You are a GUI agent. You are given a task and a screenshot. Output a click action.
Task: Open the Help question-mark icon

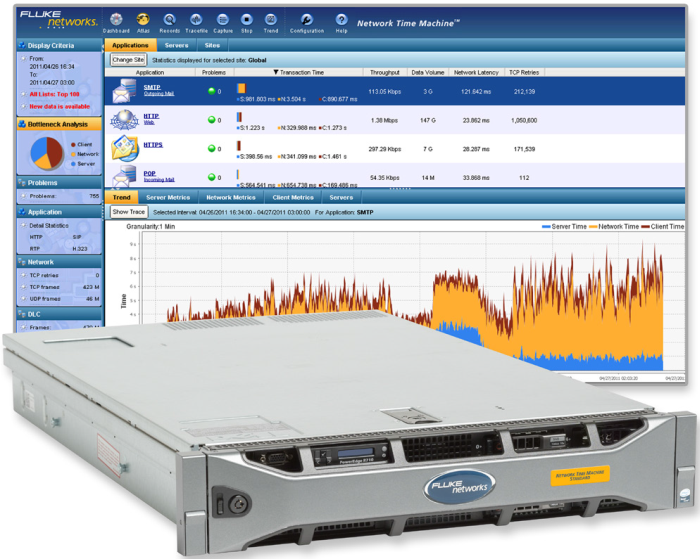click(342, 20)
